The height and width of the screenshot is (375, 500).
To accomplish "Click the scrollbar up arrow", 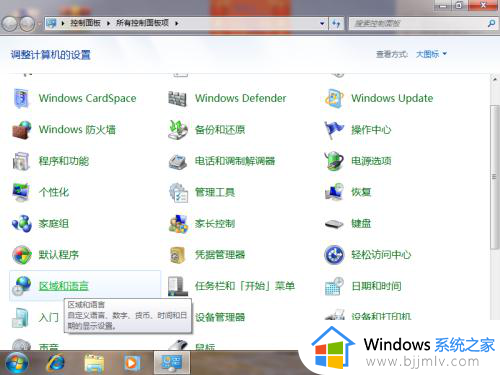I will click(x=494, y=79).
